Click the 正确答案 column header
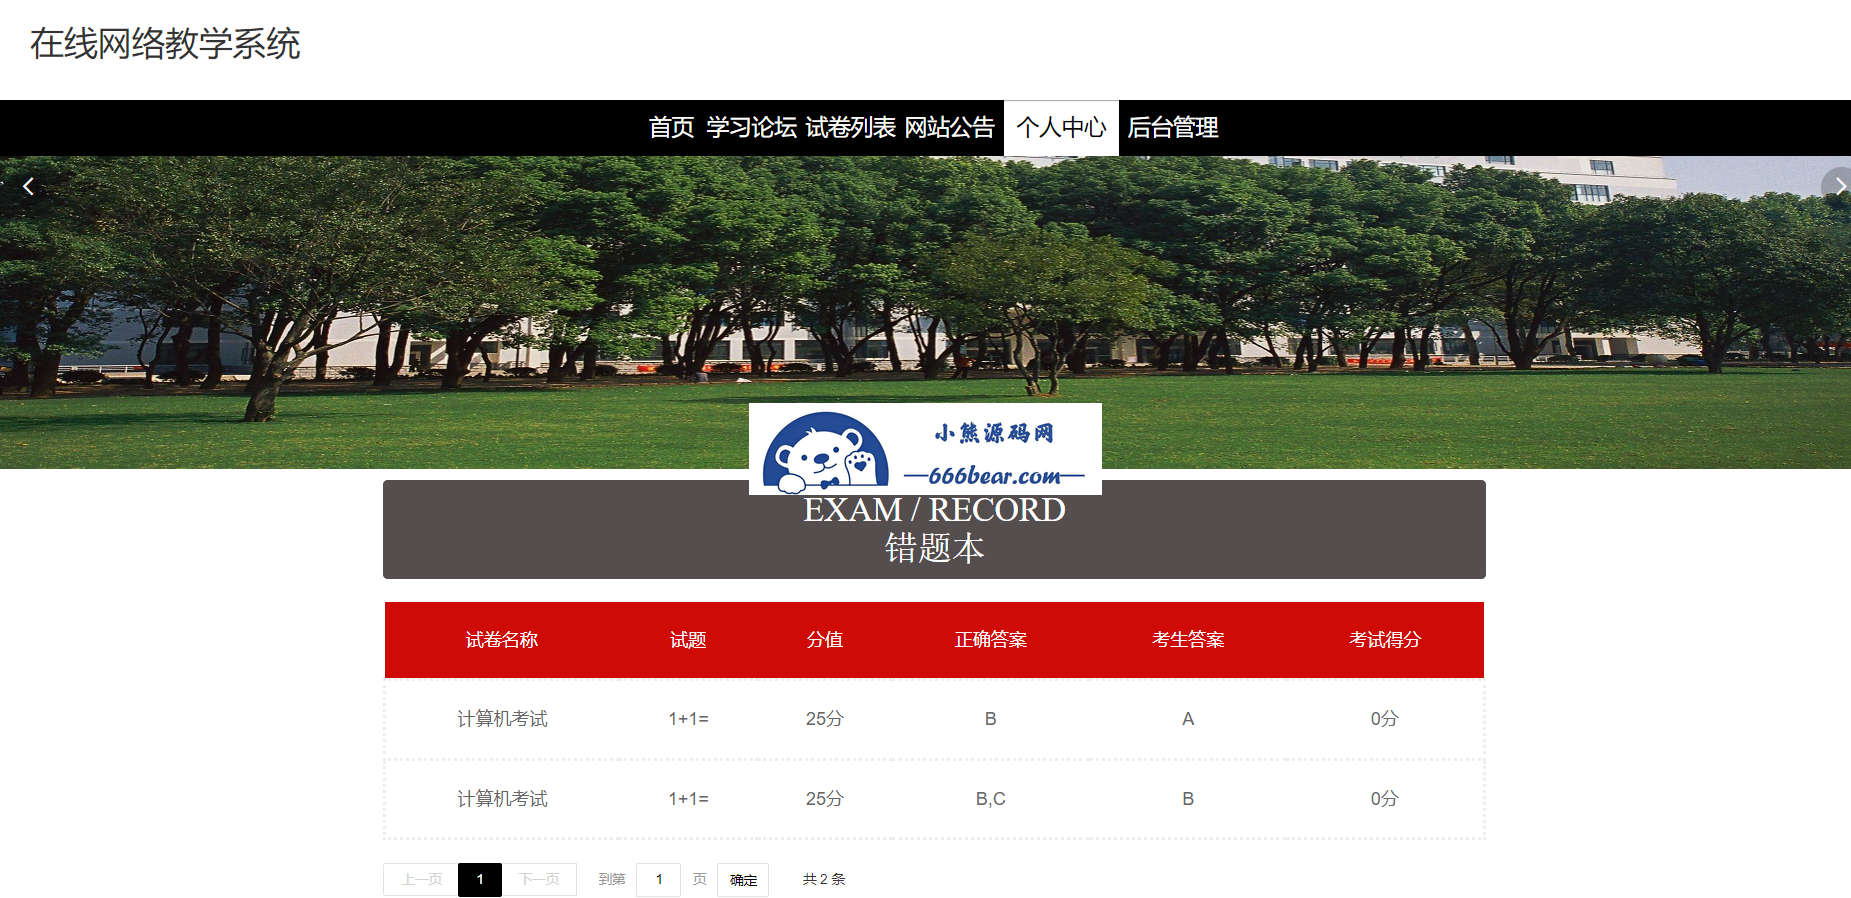Screen dimensions: 1851x898 tap(991, 640)
